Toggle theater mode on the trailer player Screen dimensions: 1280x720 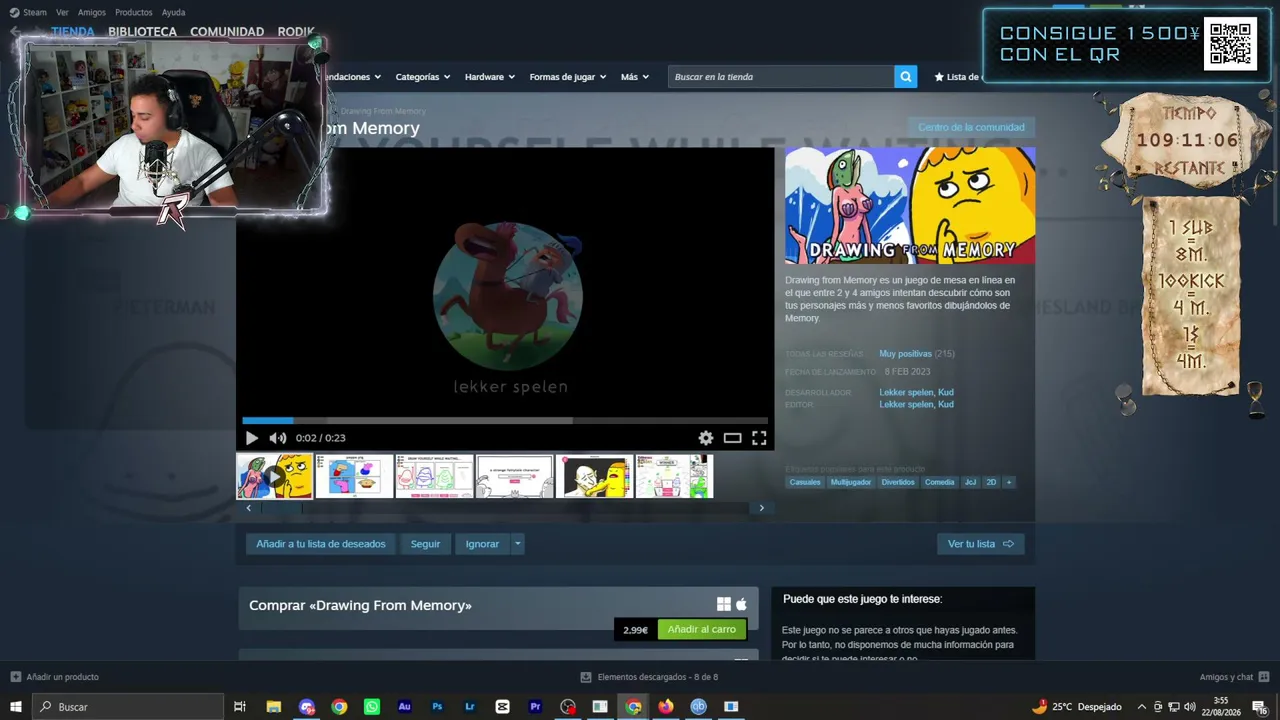(x=732, y=438)
